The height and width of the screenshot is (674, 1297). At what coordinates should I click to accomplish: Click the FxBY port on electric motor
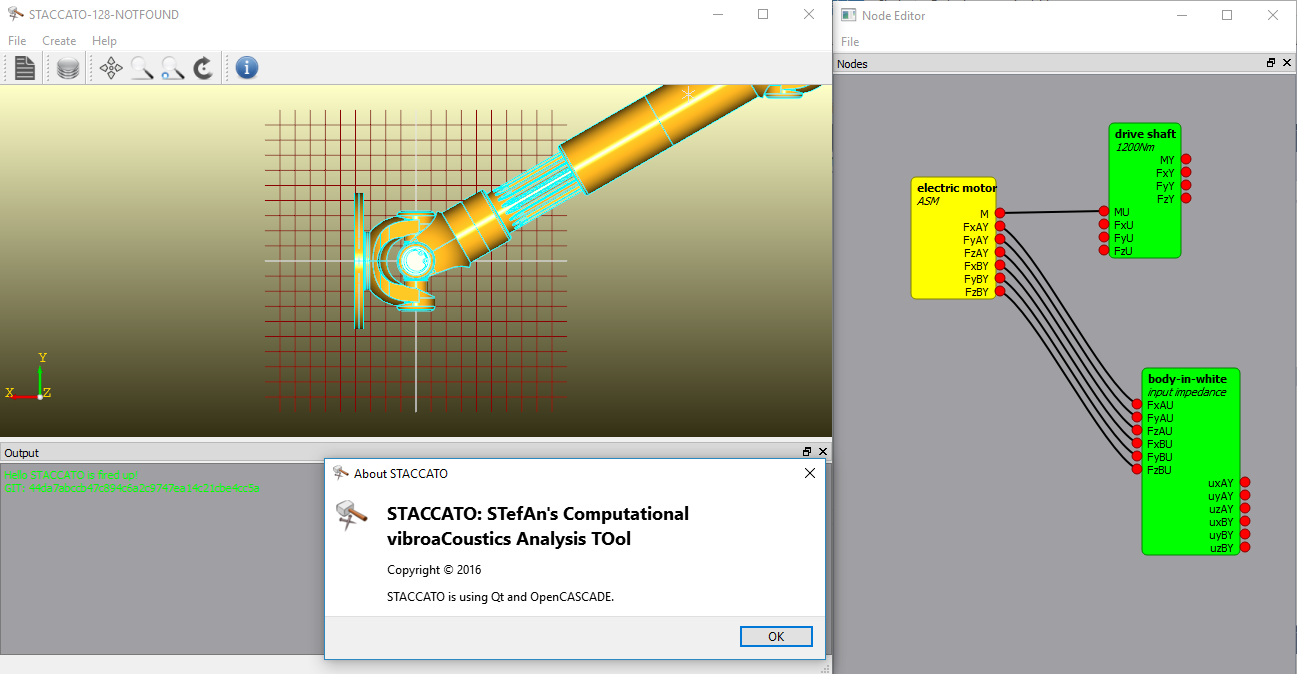click(x=1001, y=266)
